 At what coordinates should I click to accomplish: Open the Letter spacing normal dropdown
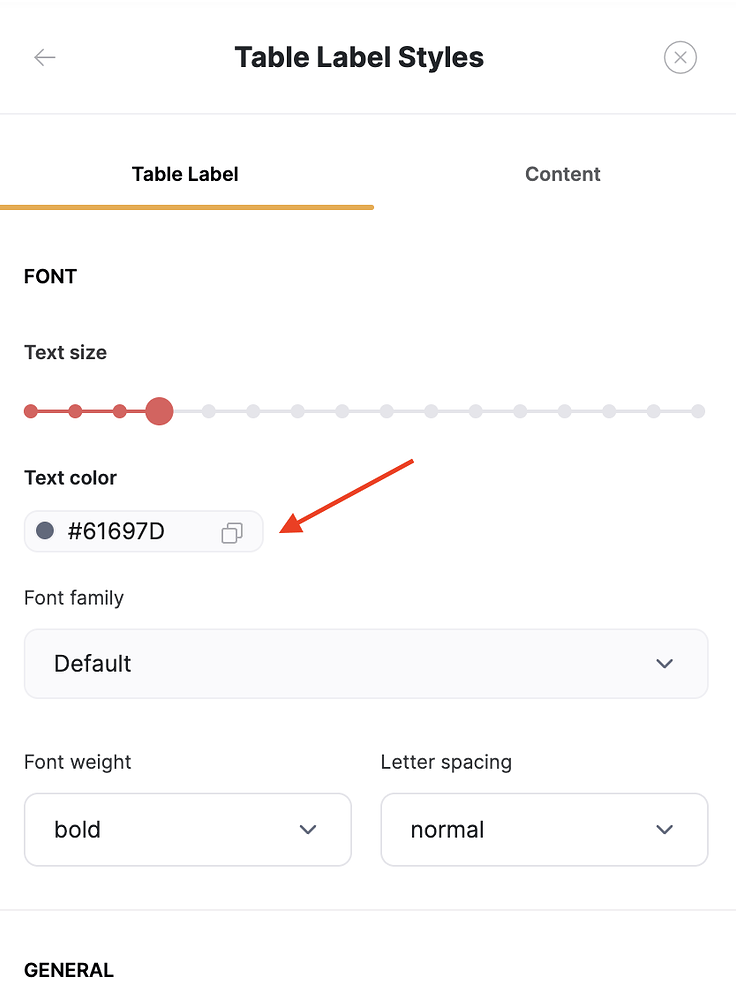point(544,830)
